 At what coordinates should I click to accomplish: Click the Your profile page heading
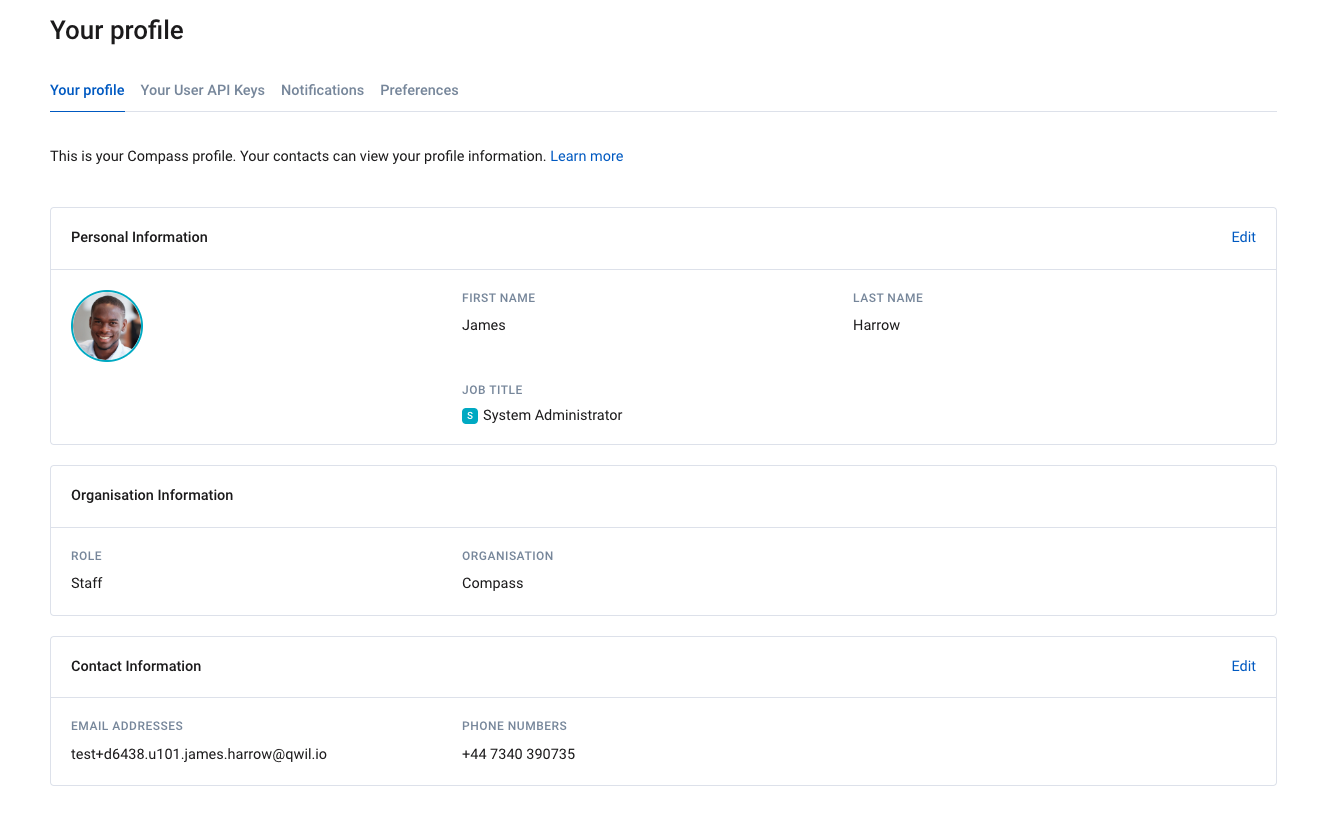coord(116,30)
